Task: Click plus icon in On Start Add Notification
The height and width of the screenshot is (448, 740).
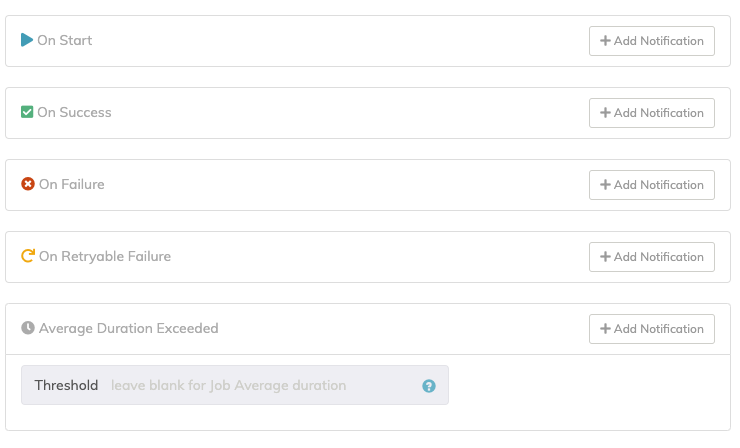Action: [605, 41]
